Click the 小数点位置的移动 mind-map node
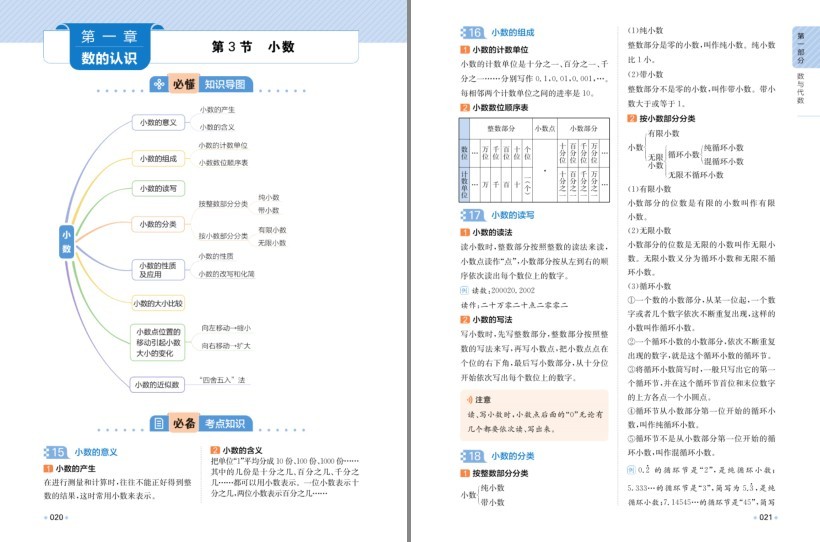 click(x=158, y=343)
